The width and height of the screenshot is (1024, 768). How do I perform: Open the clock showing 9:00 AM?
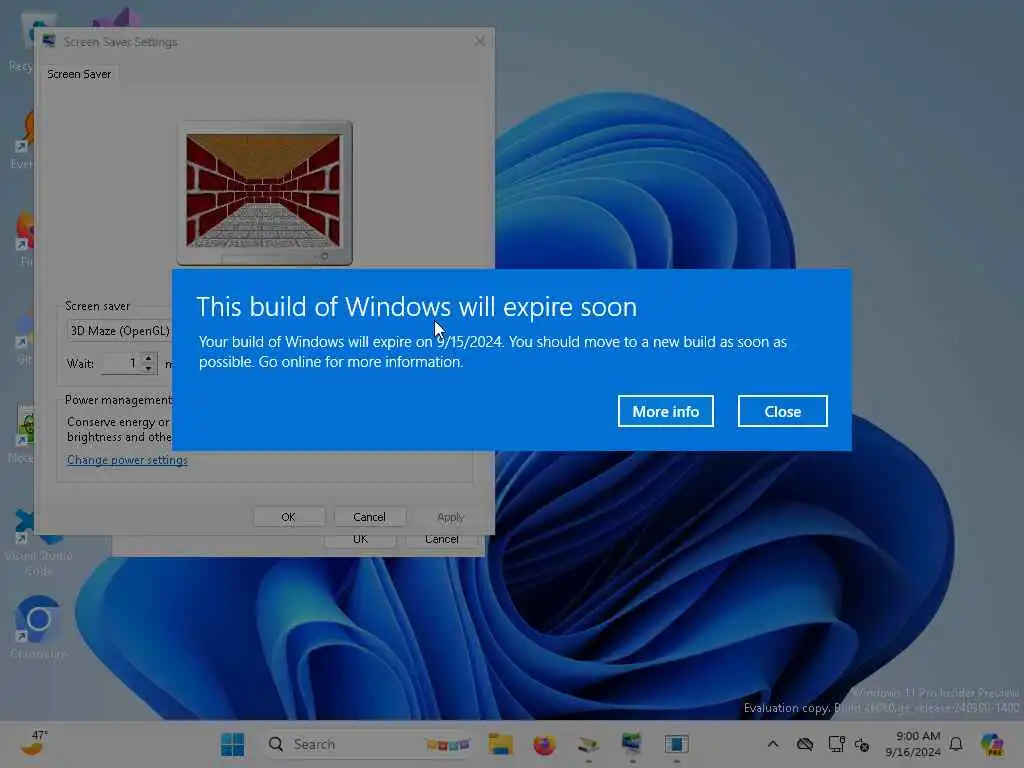point(913,744)
